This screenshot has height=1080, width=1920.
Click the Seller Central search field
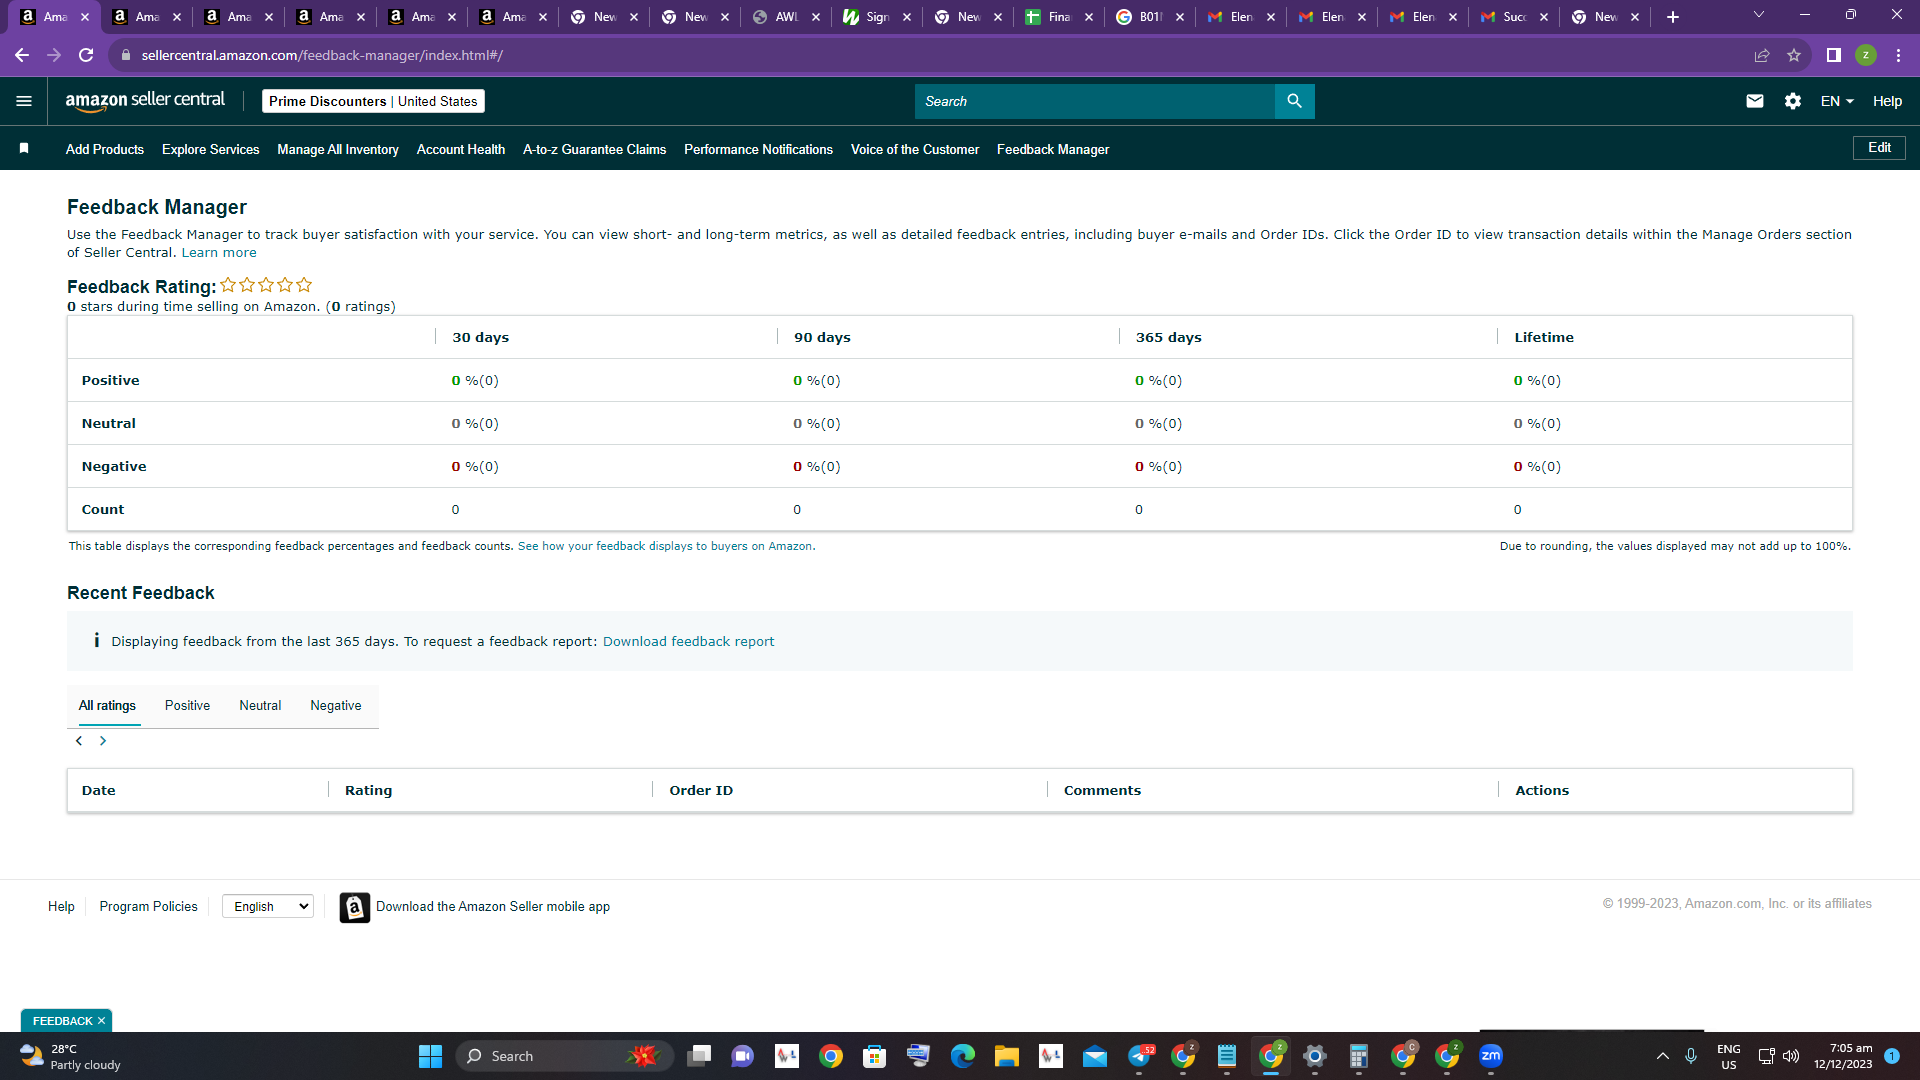click(x=1095, y=101)
